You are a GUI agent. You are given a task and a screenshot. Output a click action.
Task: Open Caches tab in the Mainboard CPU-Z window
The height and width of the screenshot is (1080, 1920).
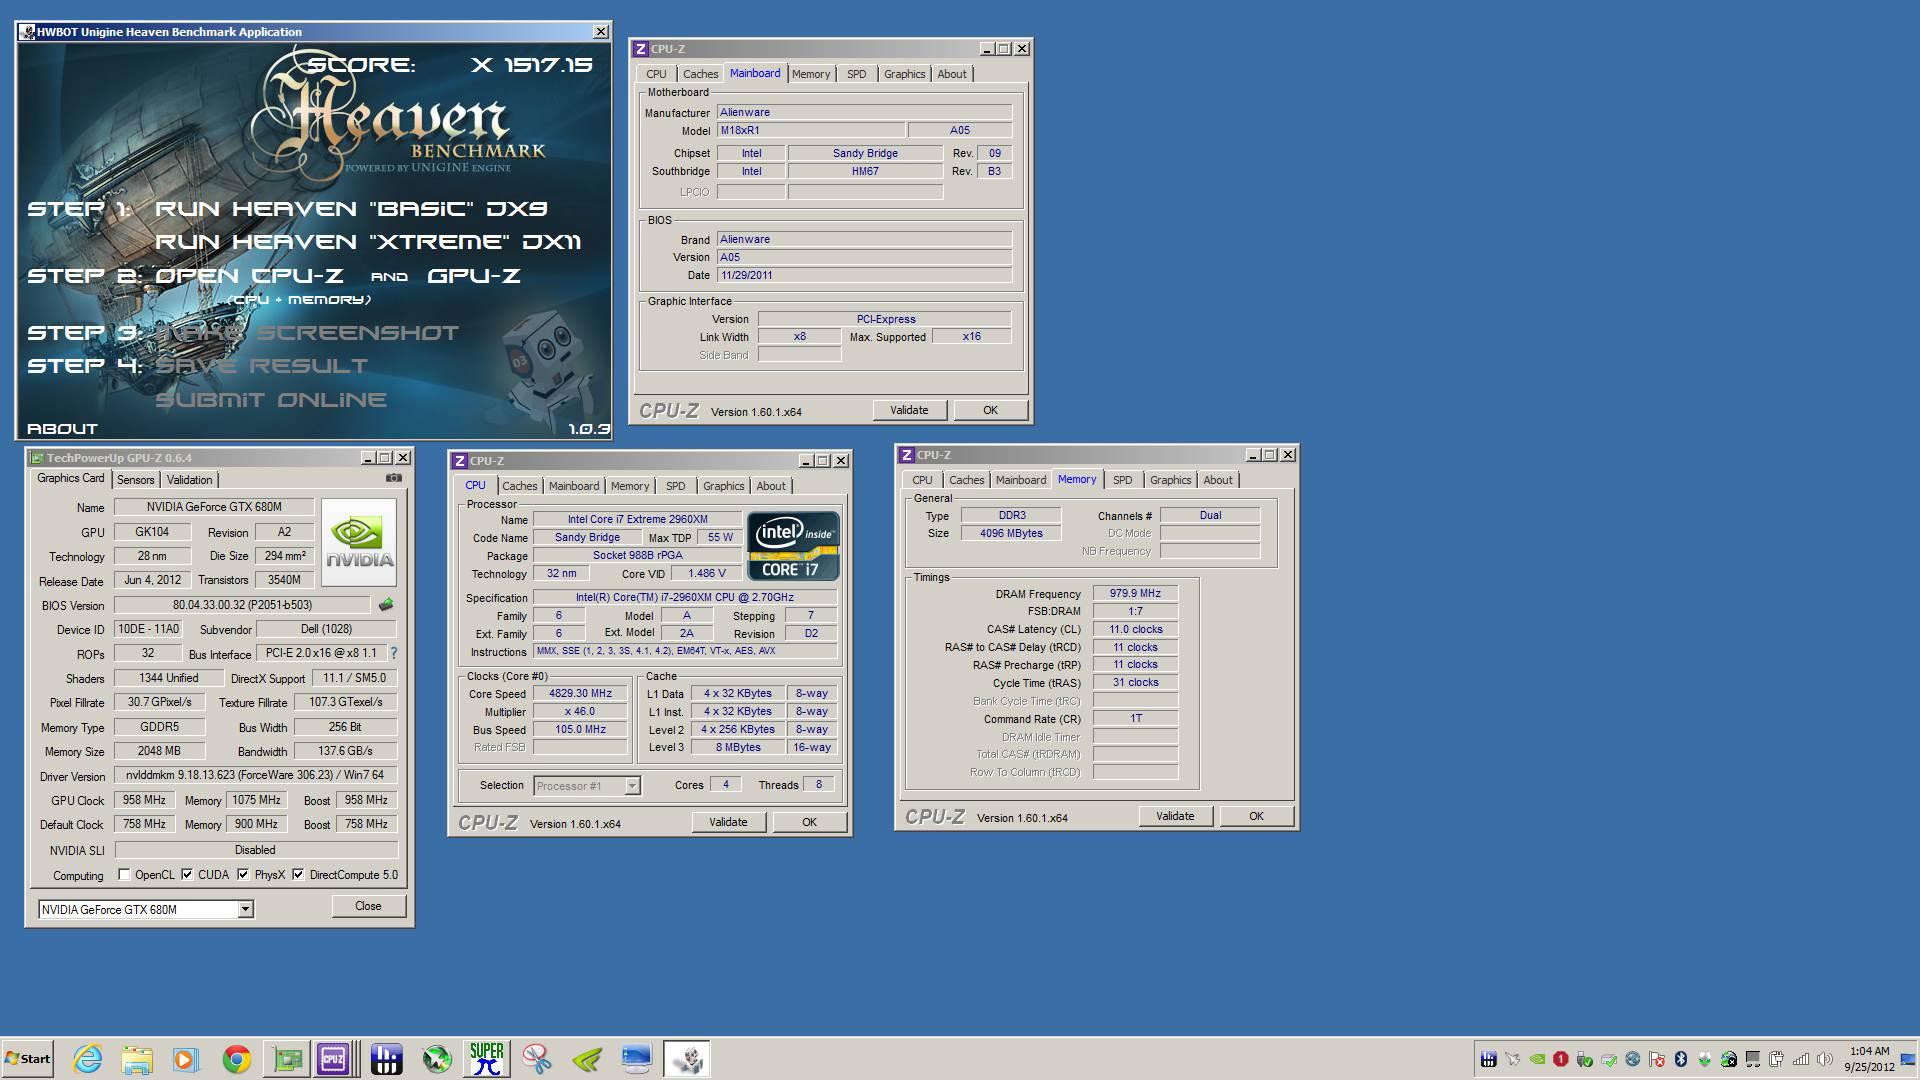[x=700, y=74]
